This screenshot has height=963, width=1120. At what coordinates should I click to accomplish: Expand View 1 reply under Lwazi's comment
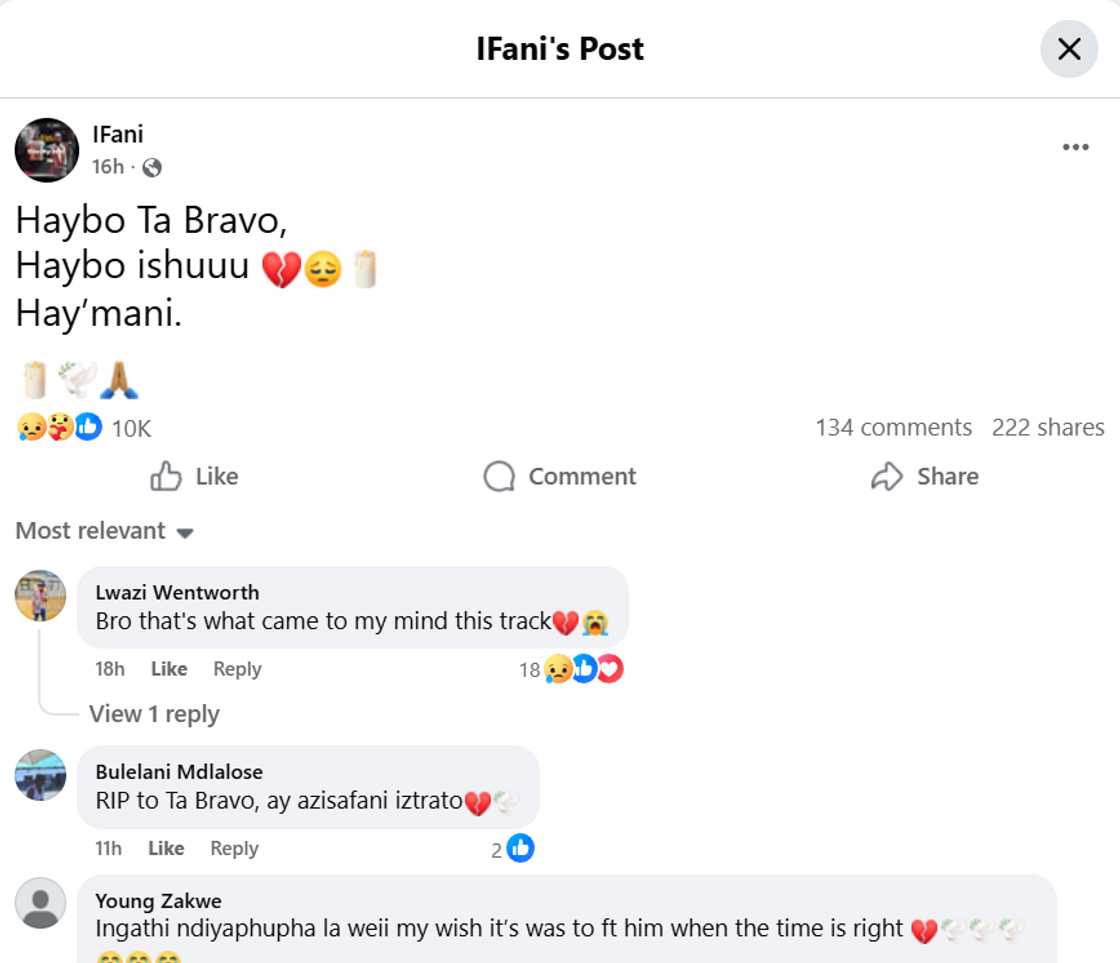(x=154, y=714)
